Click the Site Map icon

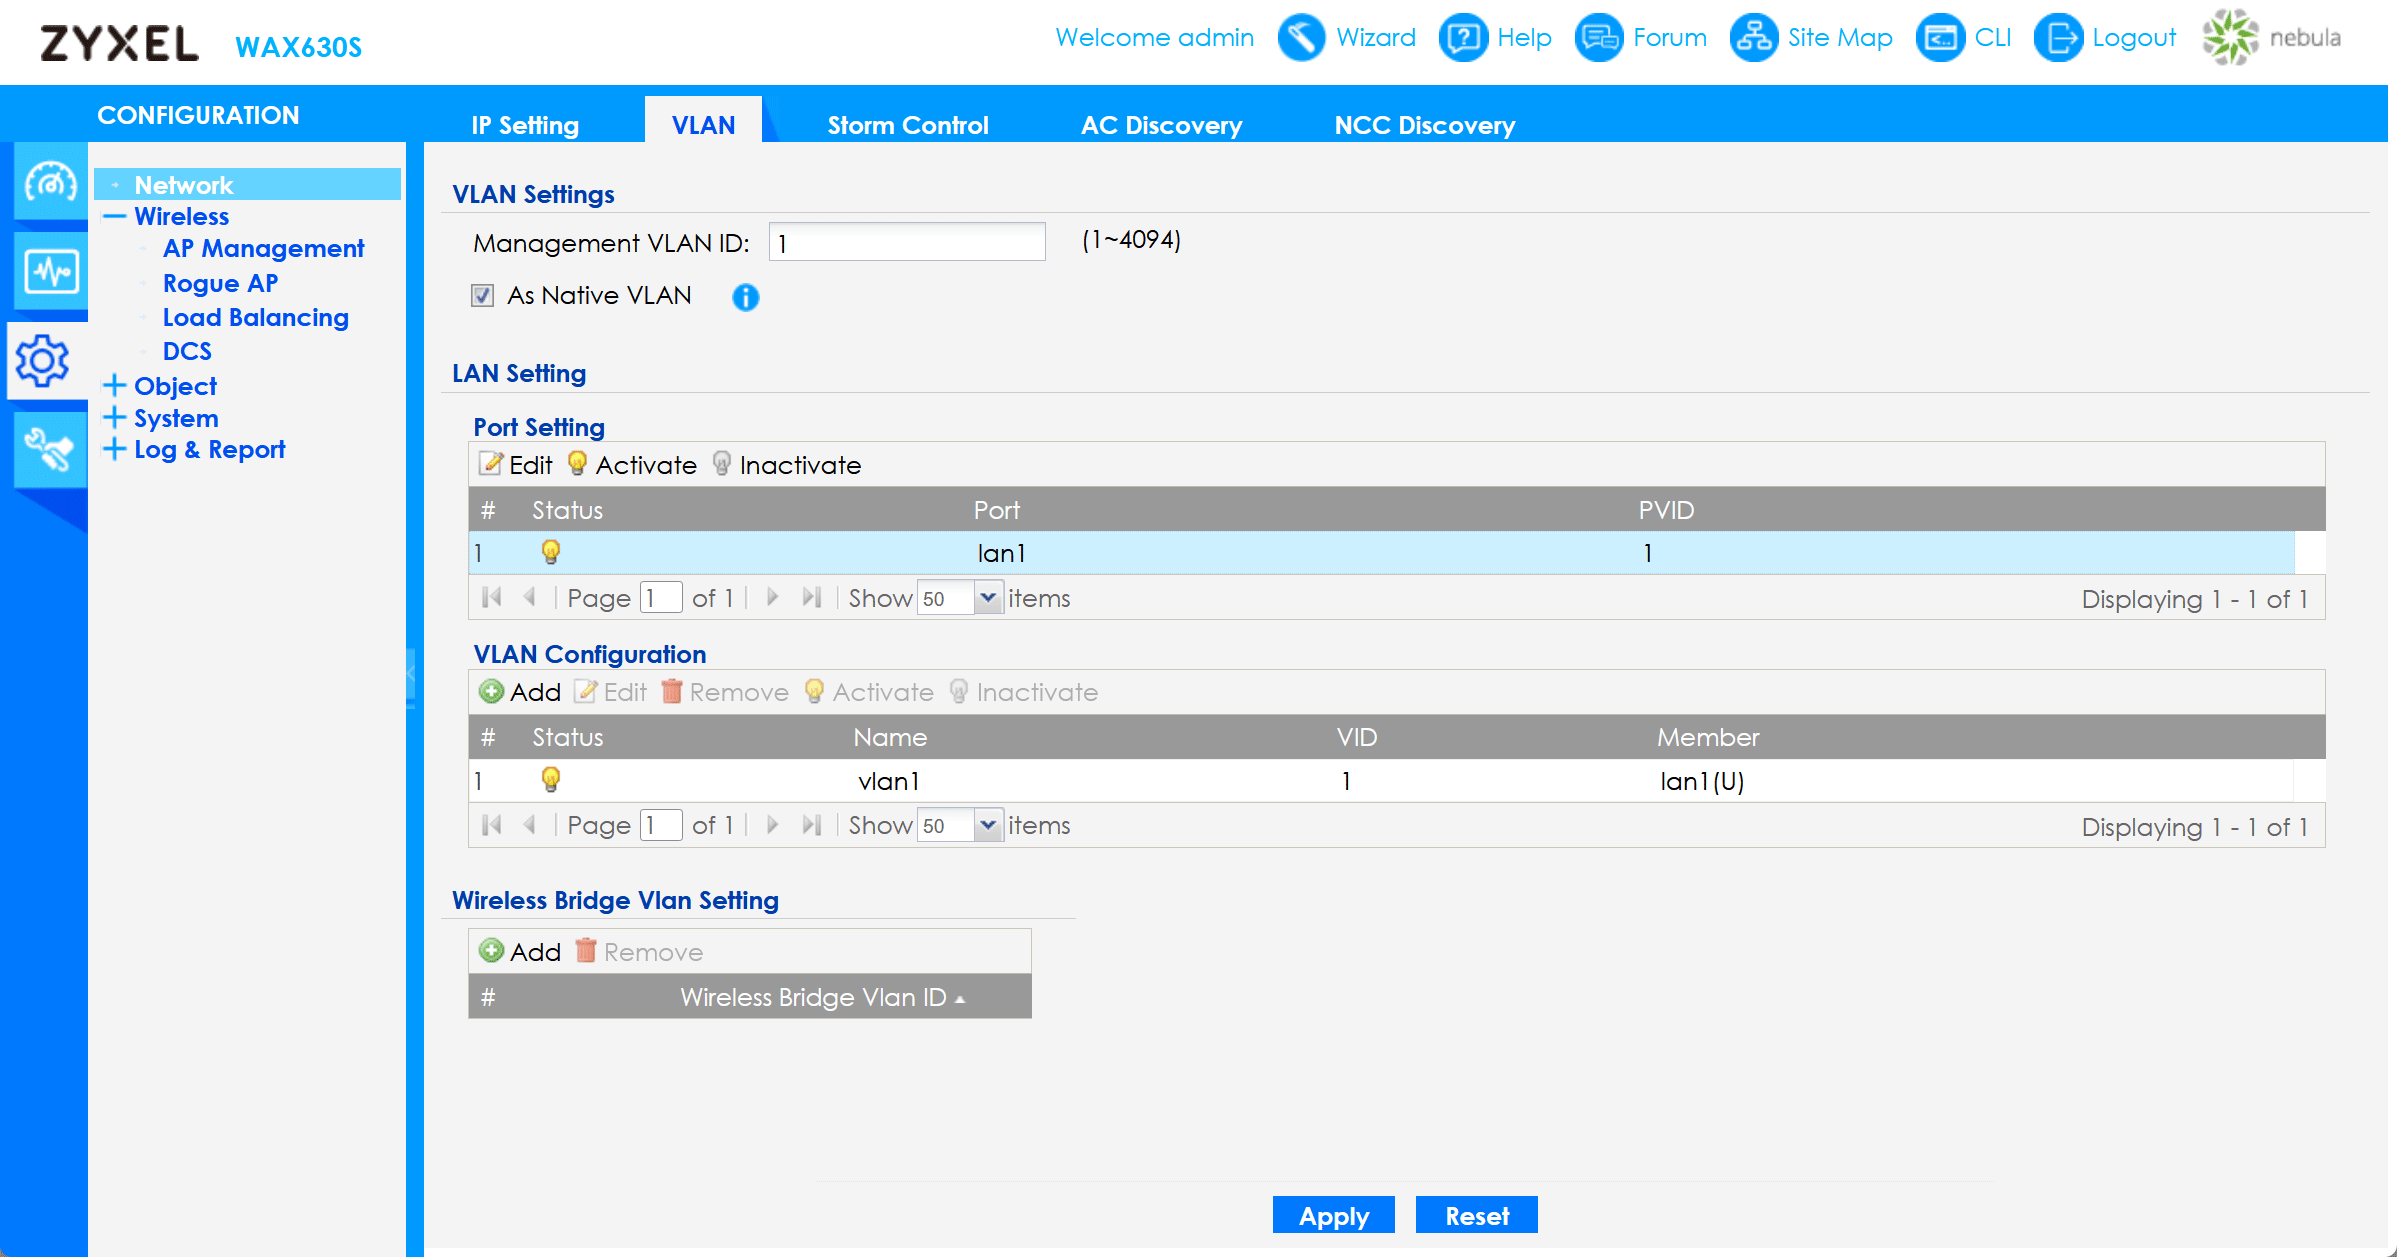tap(1753, 38)
